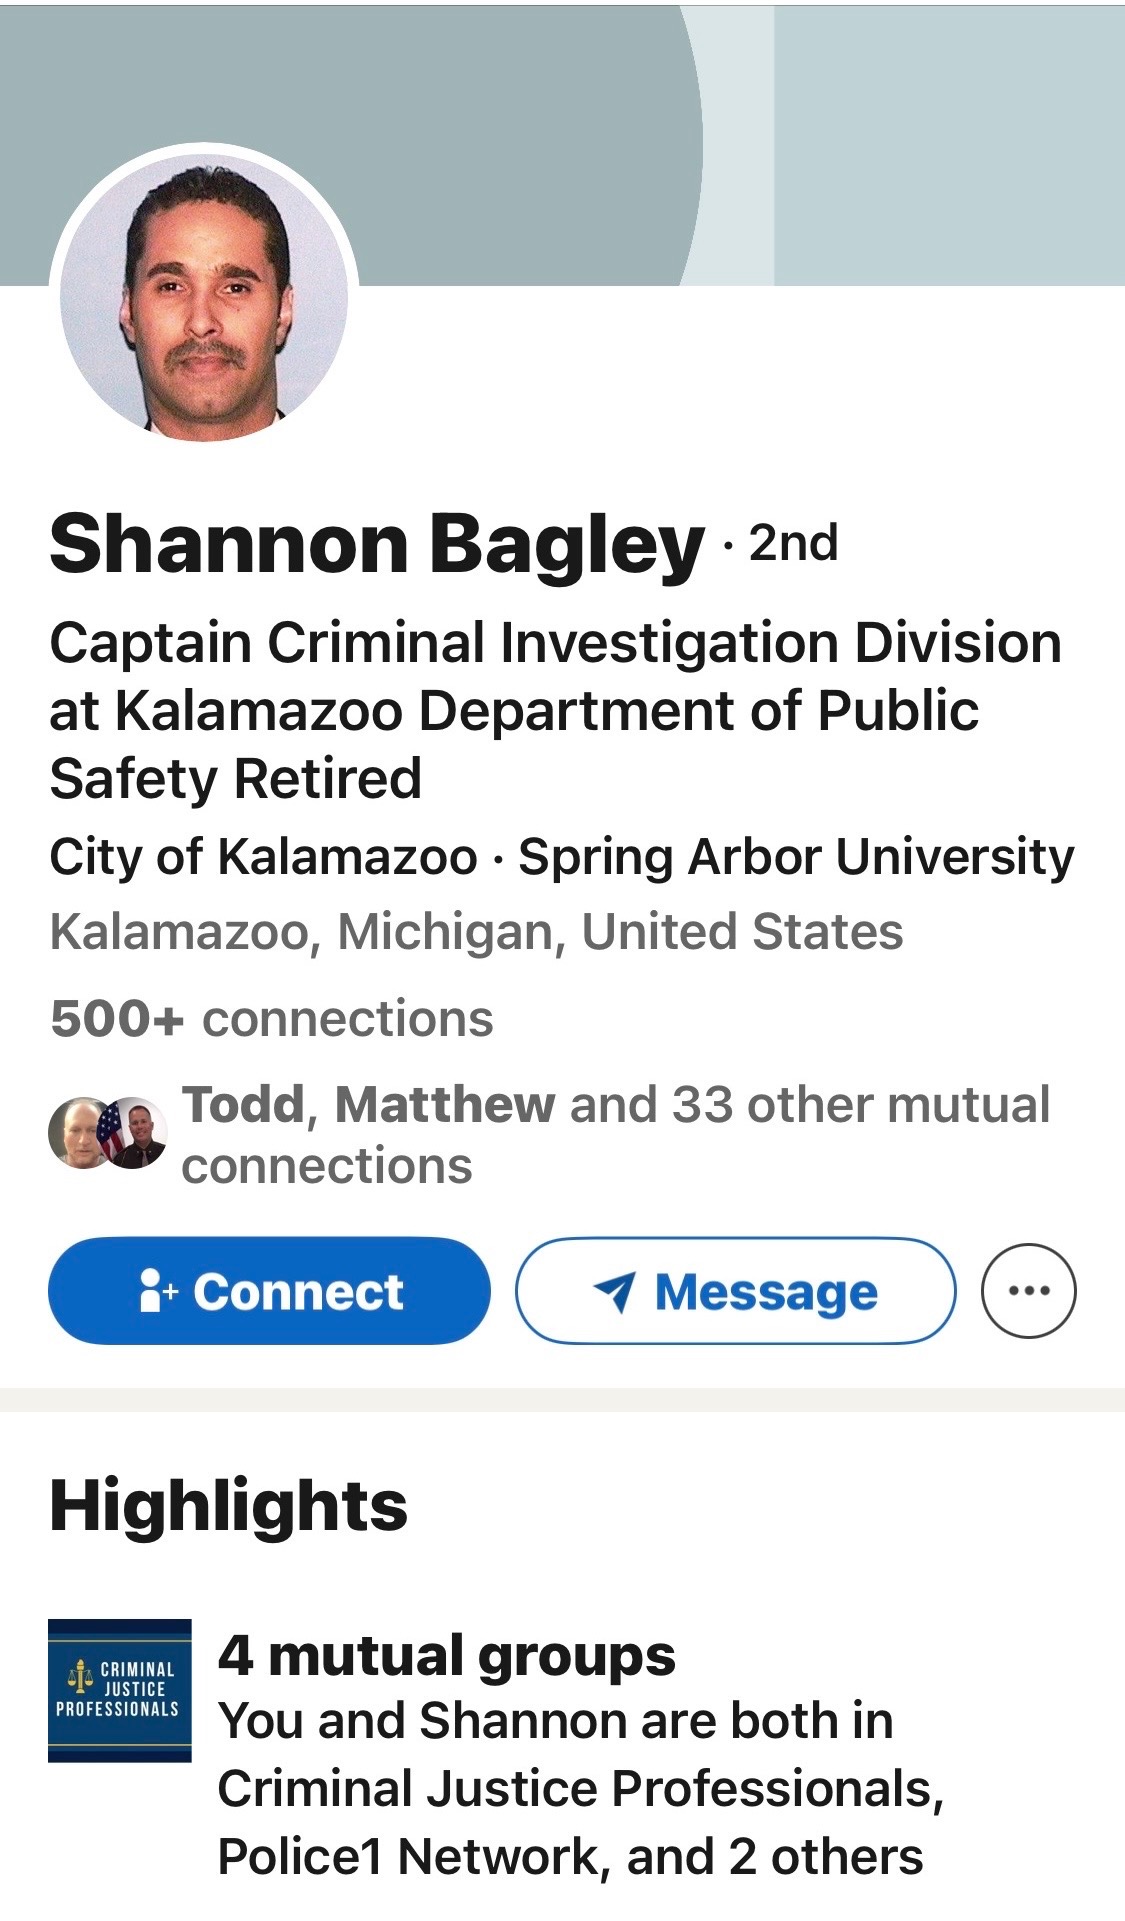The width and height of the screenshot is (1125, 1921).
Task: Click the Shannon Bagley profile name
Action: [x=376, y=544]
